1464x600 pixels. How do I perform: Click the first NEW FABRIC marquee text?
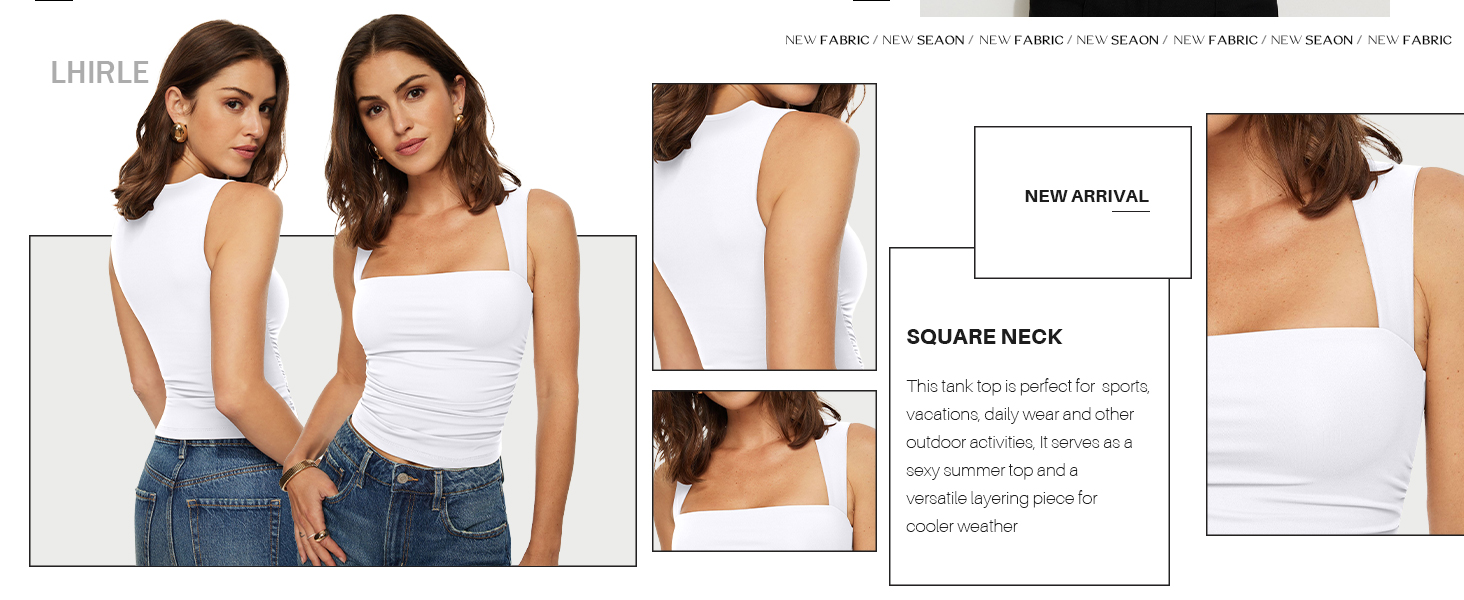827,40
